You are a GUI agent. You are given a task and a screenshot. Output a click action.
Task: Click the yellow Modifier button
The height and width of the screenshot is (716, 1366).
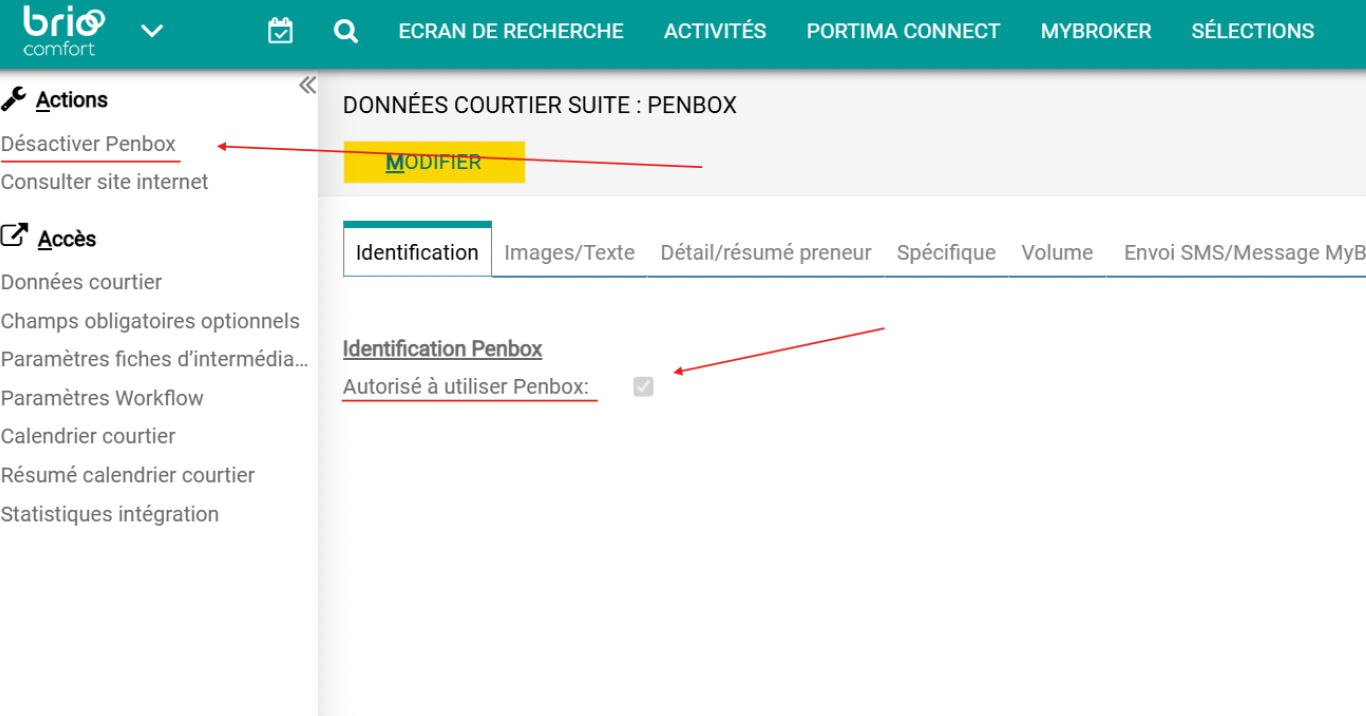click(434, 162)
